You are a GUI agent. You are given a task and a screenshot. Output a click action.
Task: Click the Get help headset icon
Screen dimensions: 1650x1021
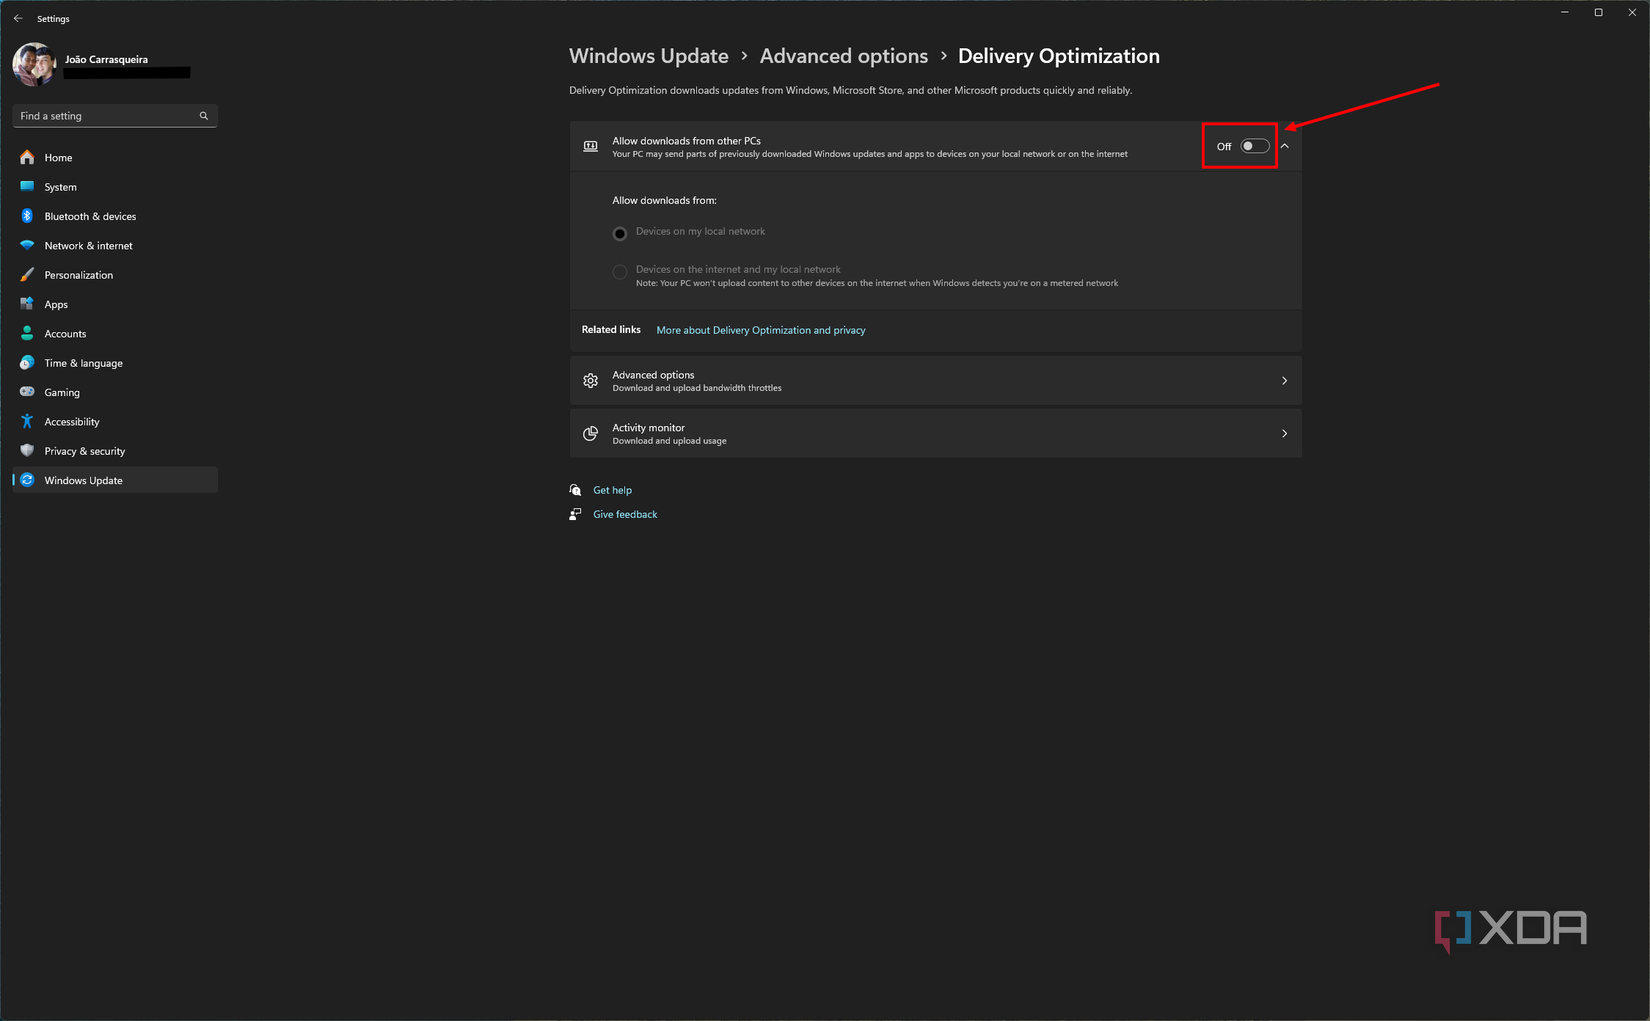pyautogui.click(x=575, y=490)
